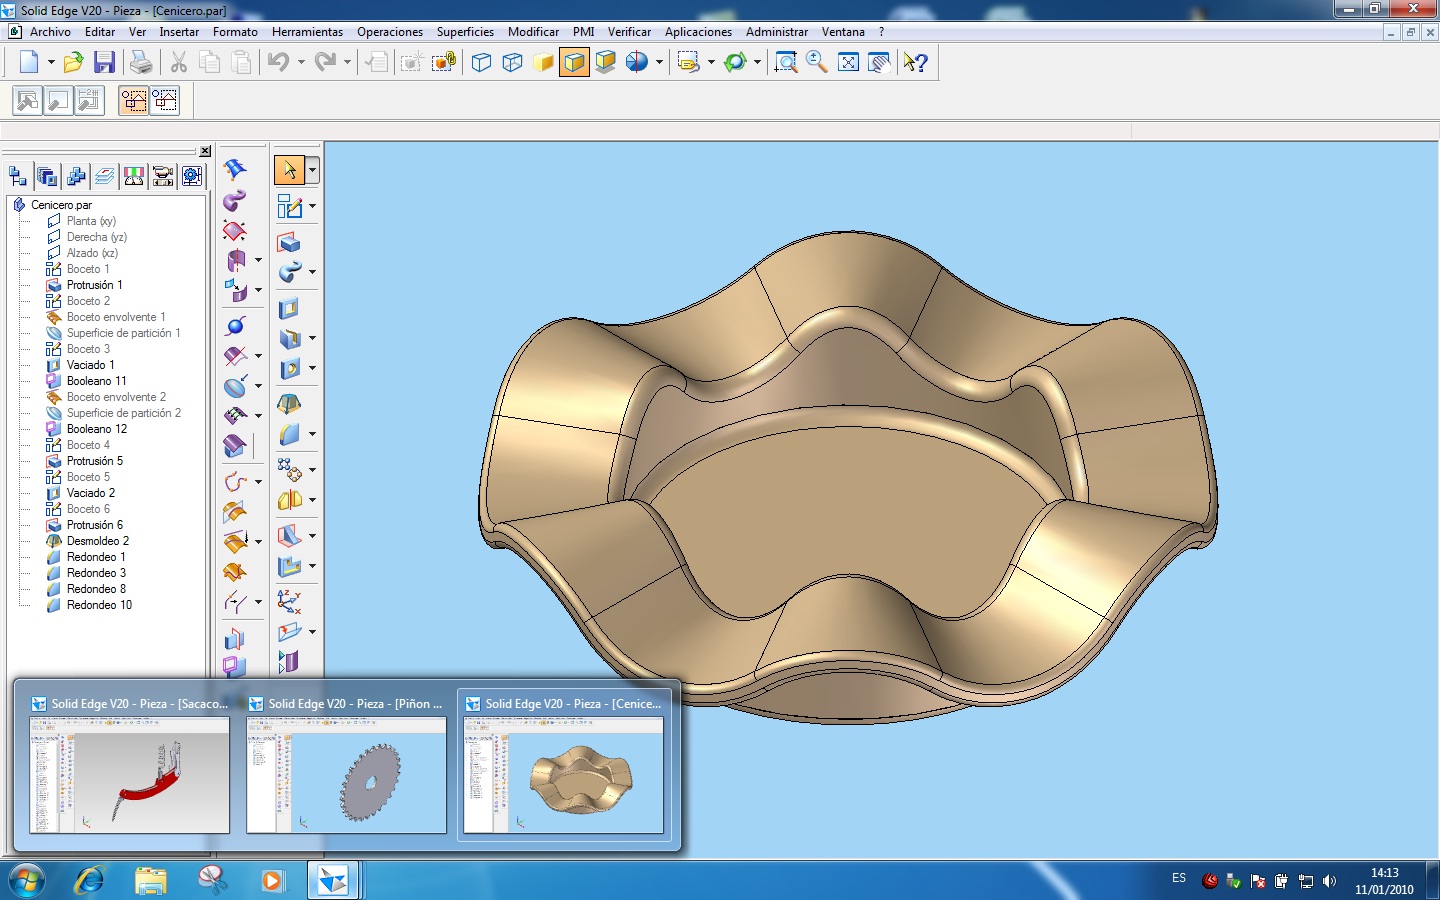Switch to Cenicero window thumbnail

click(x=564, y=766)
